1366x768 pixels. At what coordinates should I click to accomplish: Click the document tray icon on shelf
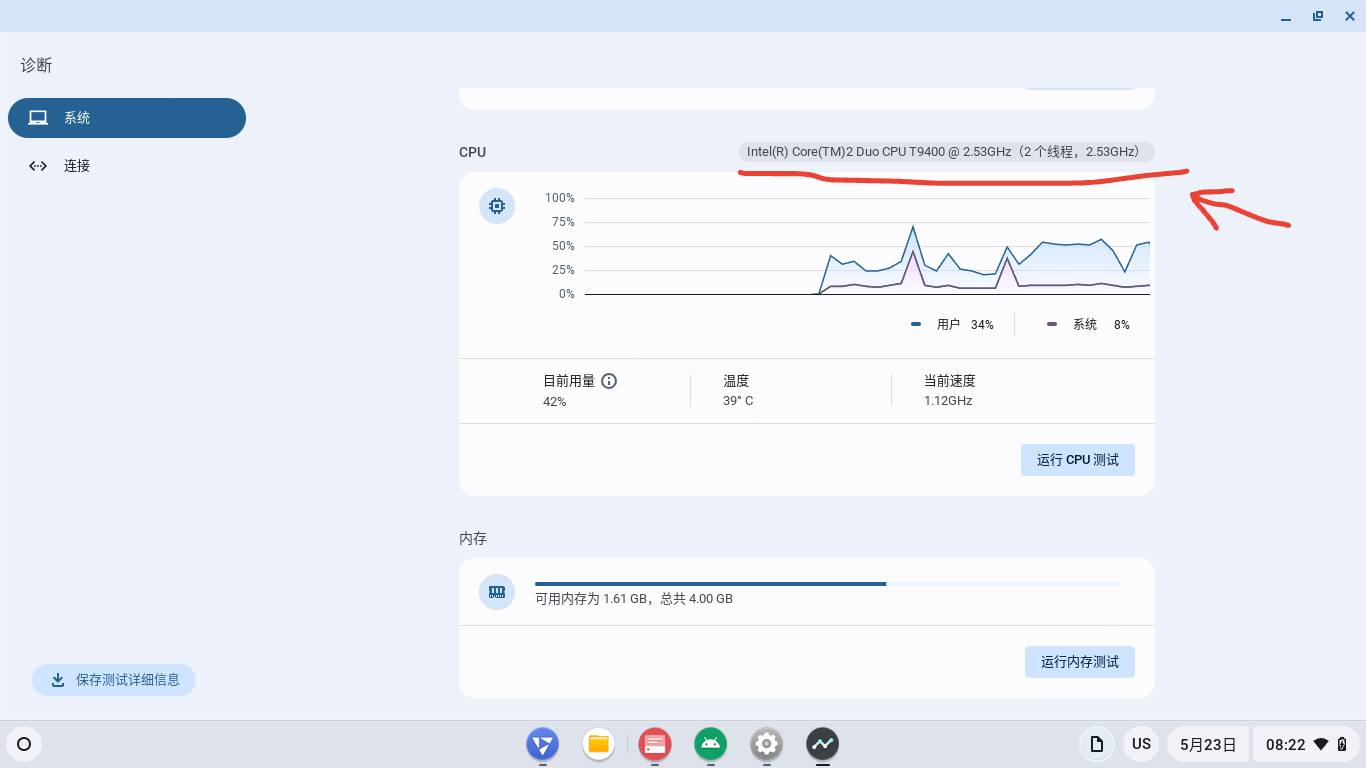click(x=1097, y=744)
